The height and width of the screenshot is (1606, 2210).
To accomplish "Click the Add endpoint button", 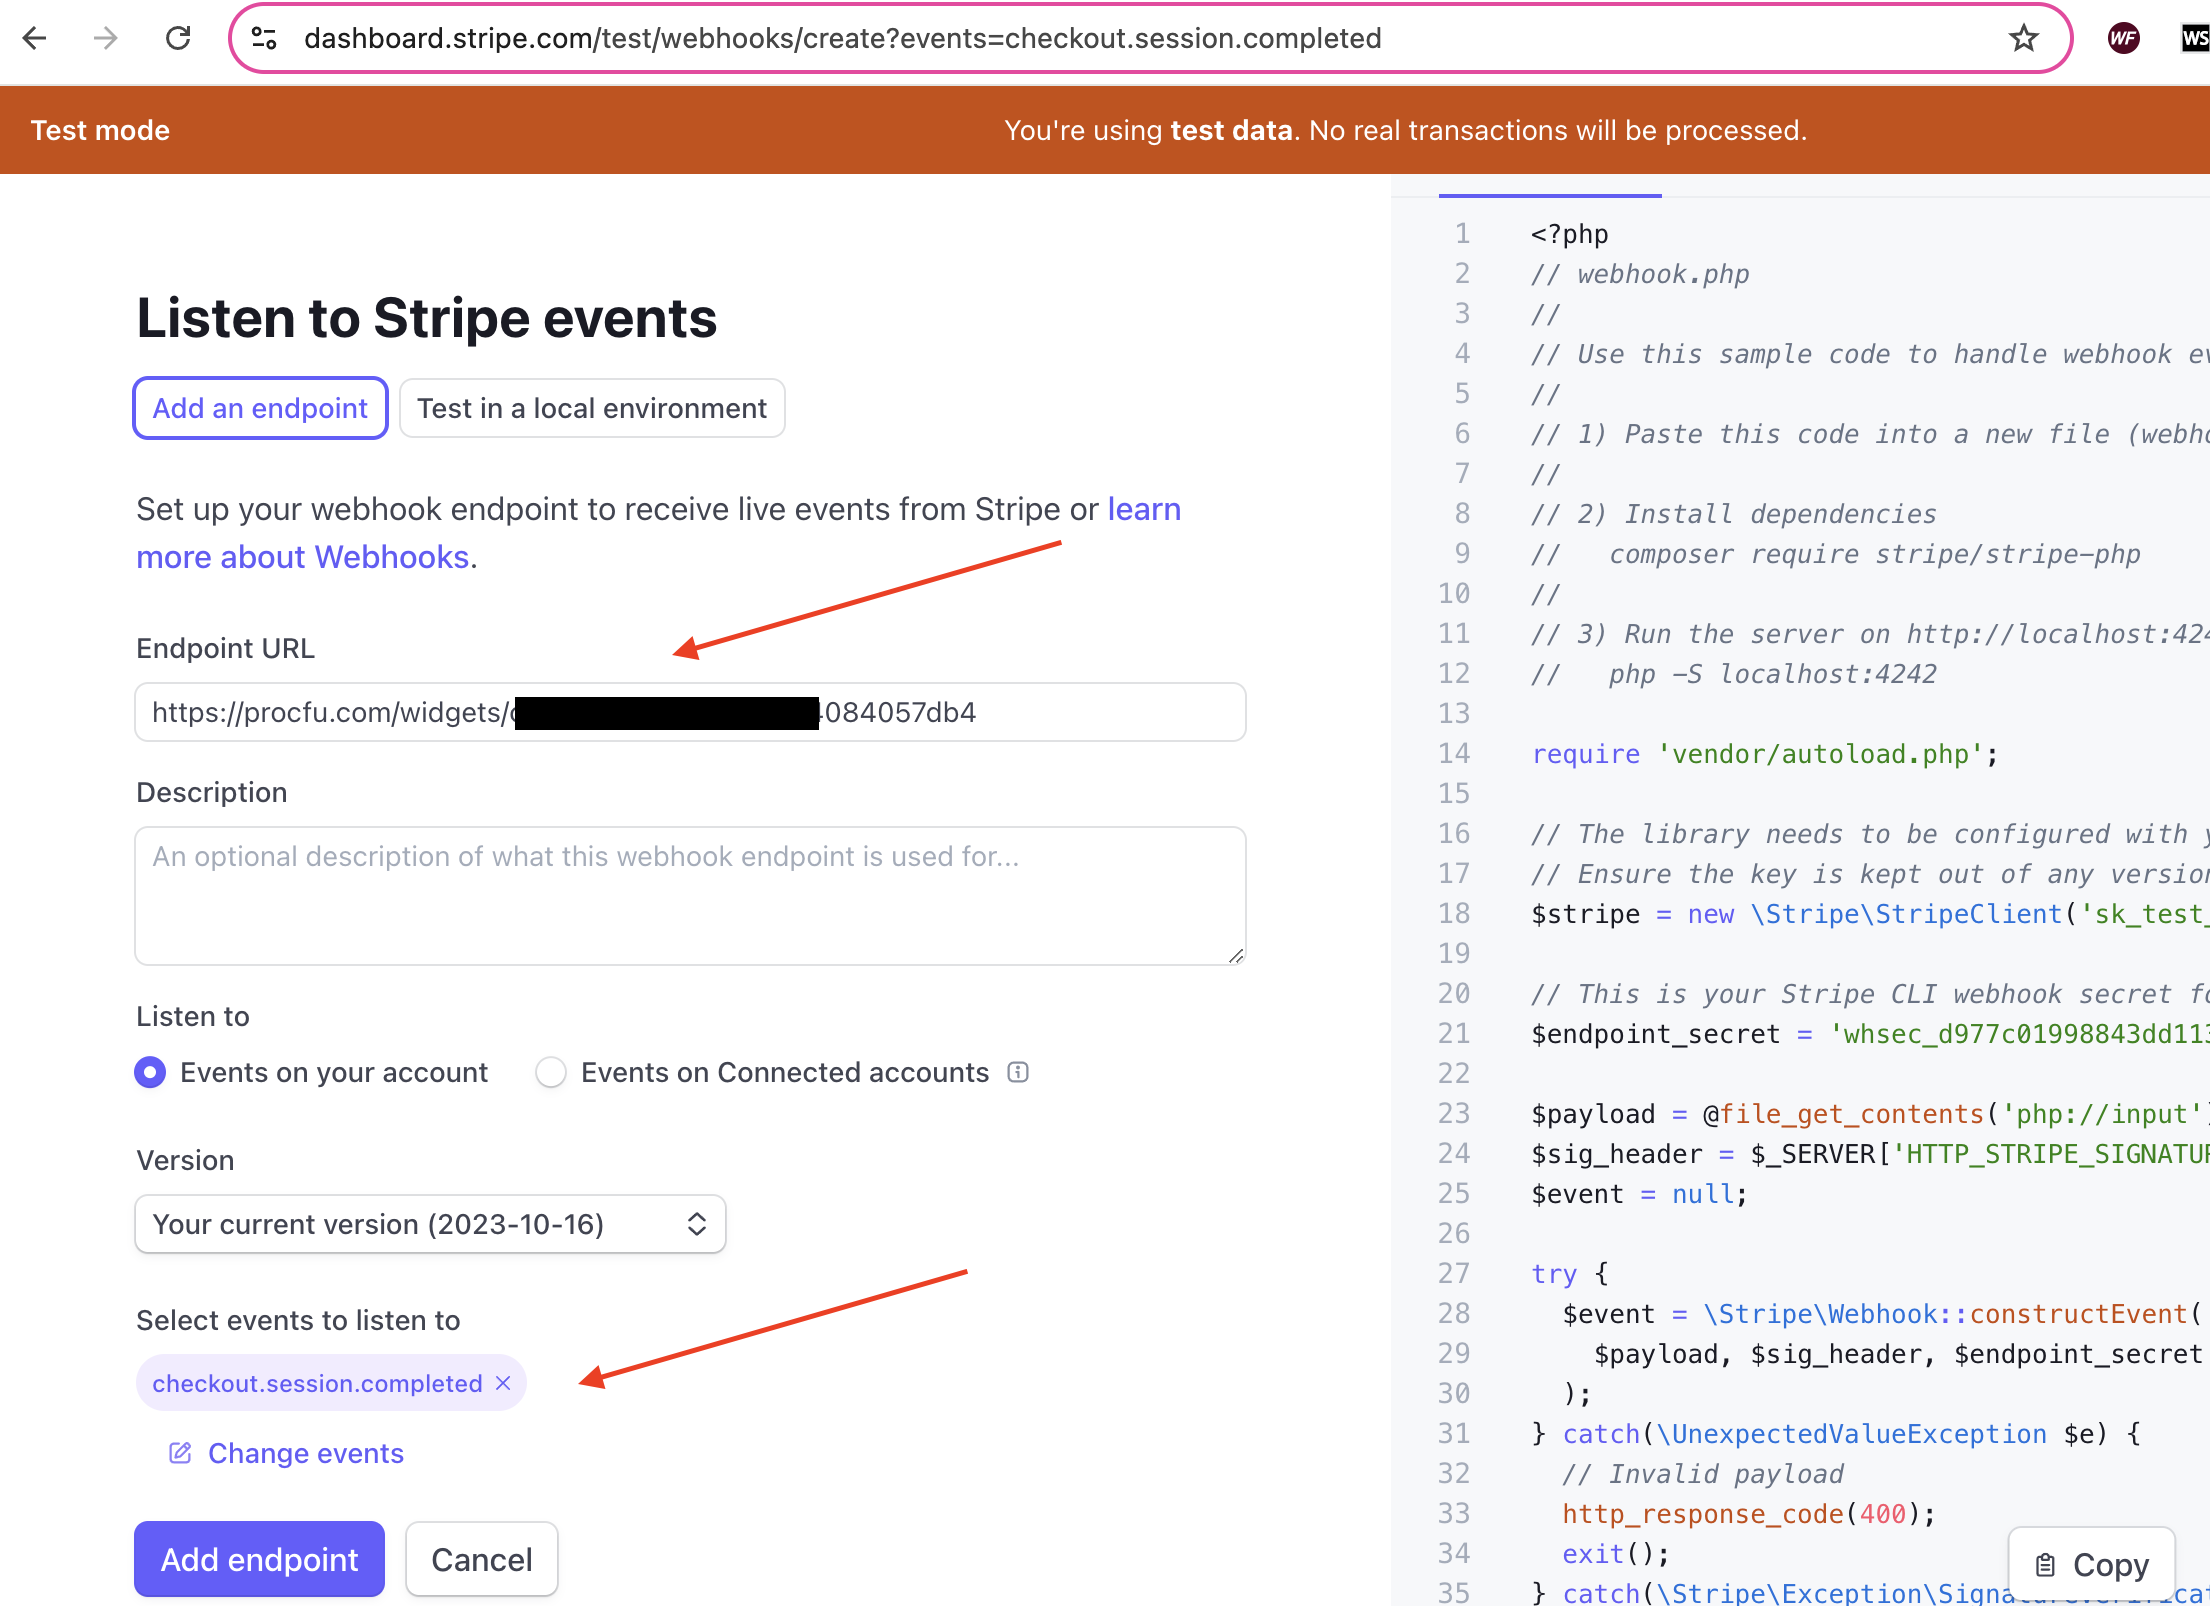I will pyautogui.click(x=259, y=1559).
